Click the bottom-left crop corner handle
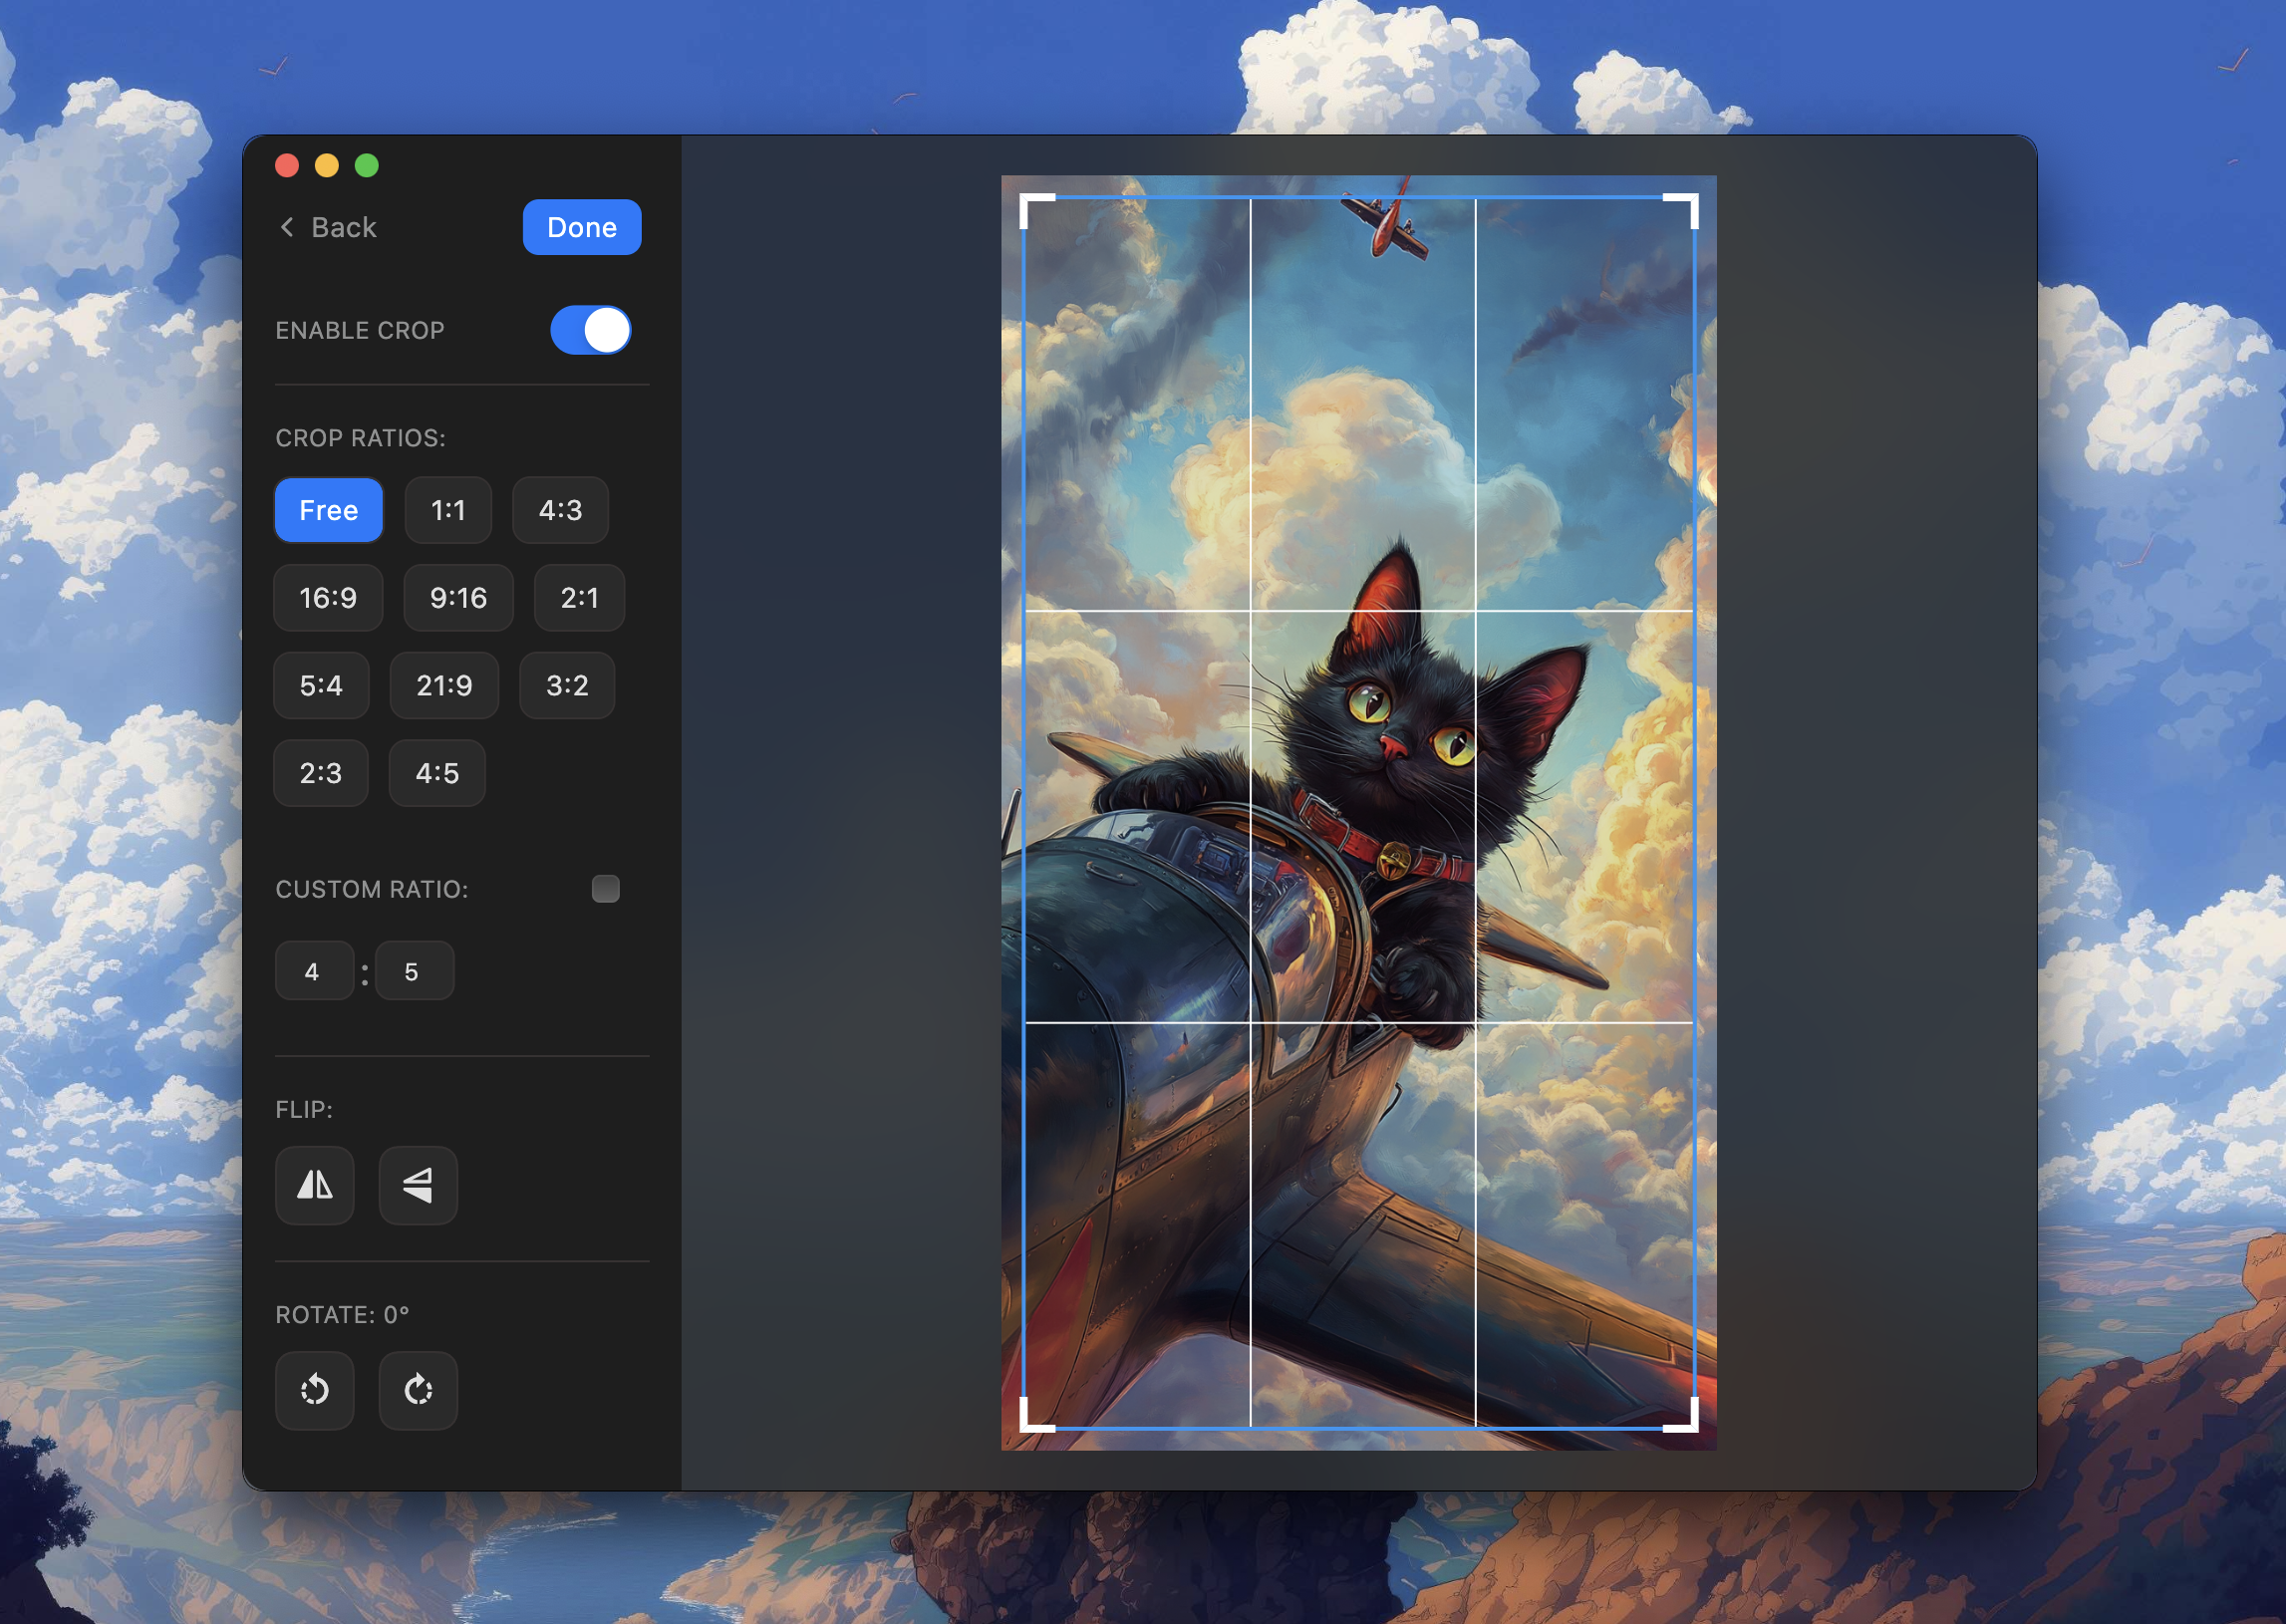This screenshot has width=2286, height=1624. click(1036, 1415)
